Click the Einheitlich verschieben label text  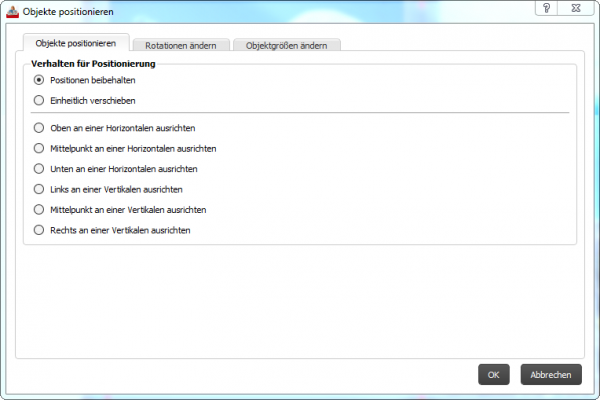93,101
